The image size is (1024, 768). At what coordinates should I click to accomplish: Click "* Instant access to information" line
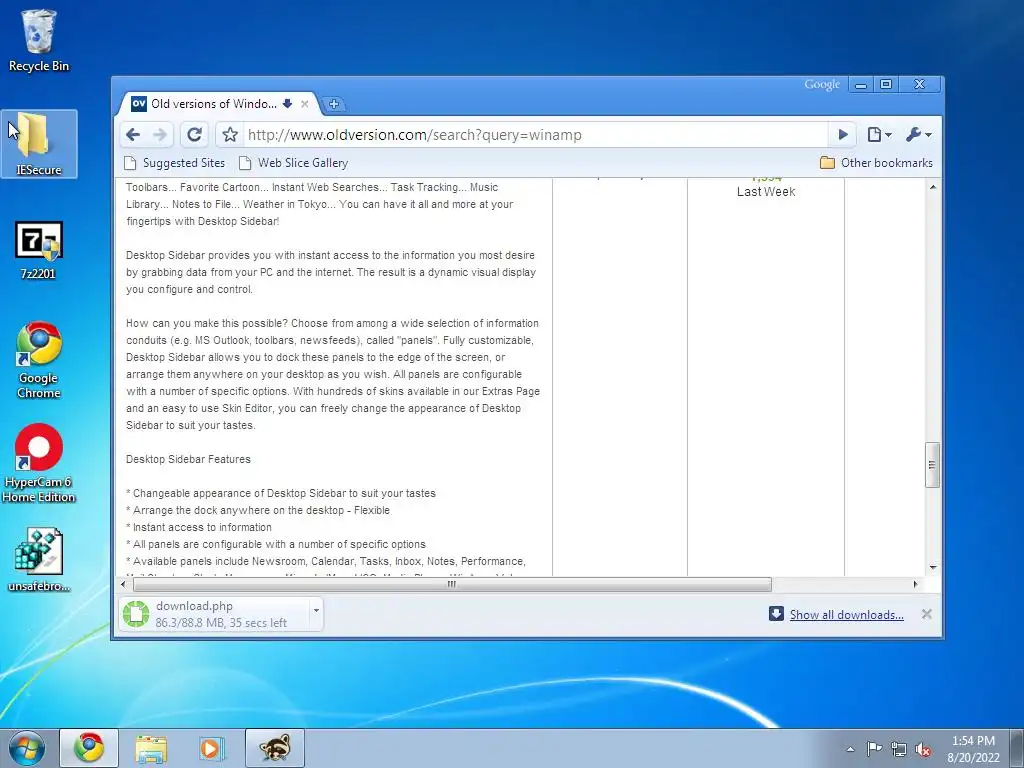199,527
